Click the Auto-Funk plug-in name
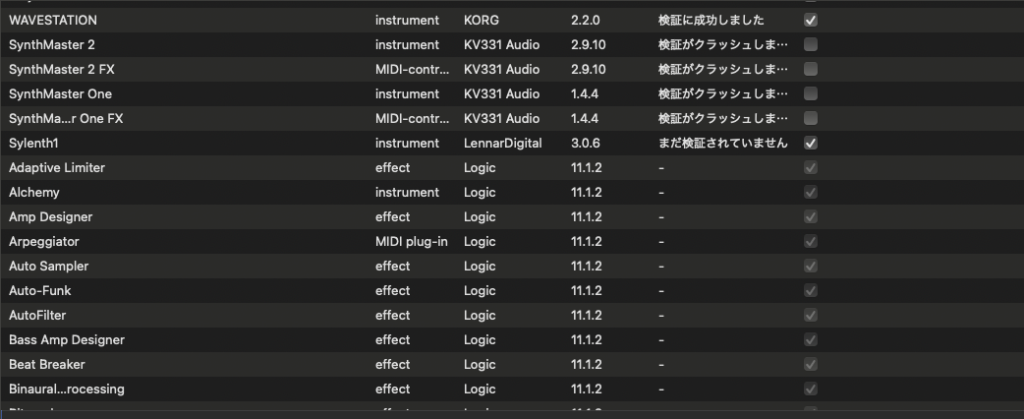Image resolution: width=1024 pixels, height=419 pixels. (40, 291)
